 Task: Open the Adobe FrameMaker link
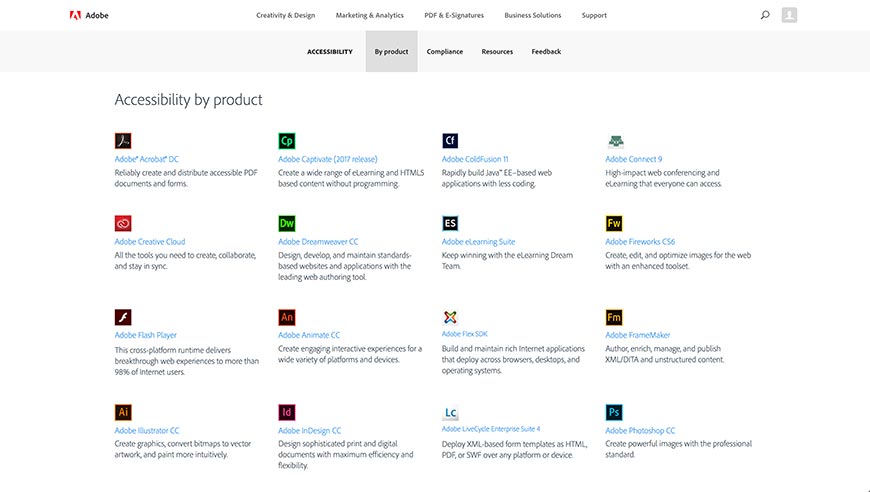637,335
